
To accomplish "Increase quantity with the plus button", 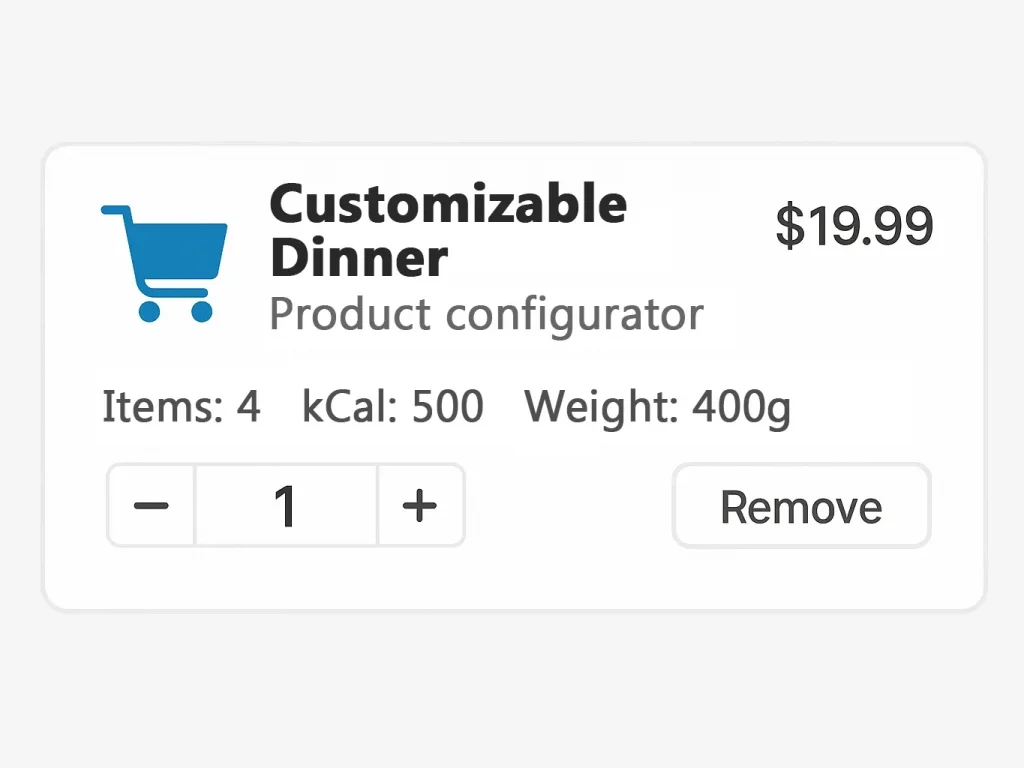I will click(x=420, y=506).
